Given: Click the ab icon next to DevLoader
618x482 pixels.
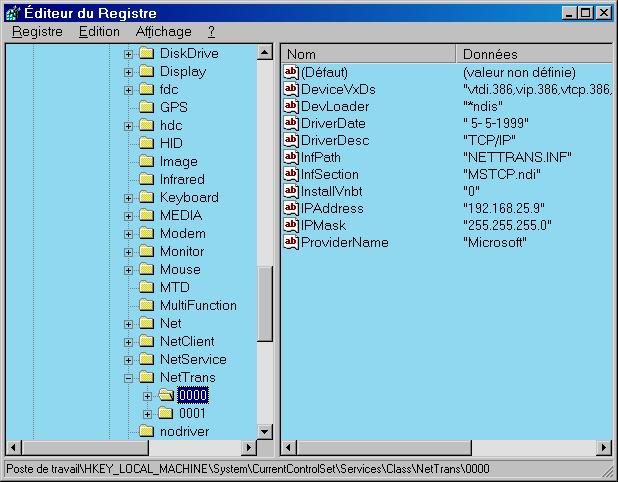Looking at the screenshot, I should click(x=291, y=106).
